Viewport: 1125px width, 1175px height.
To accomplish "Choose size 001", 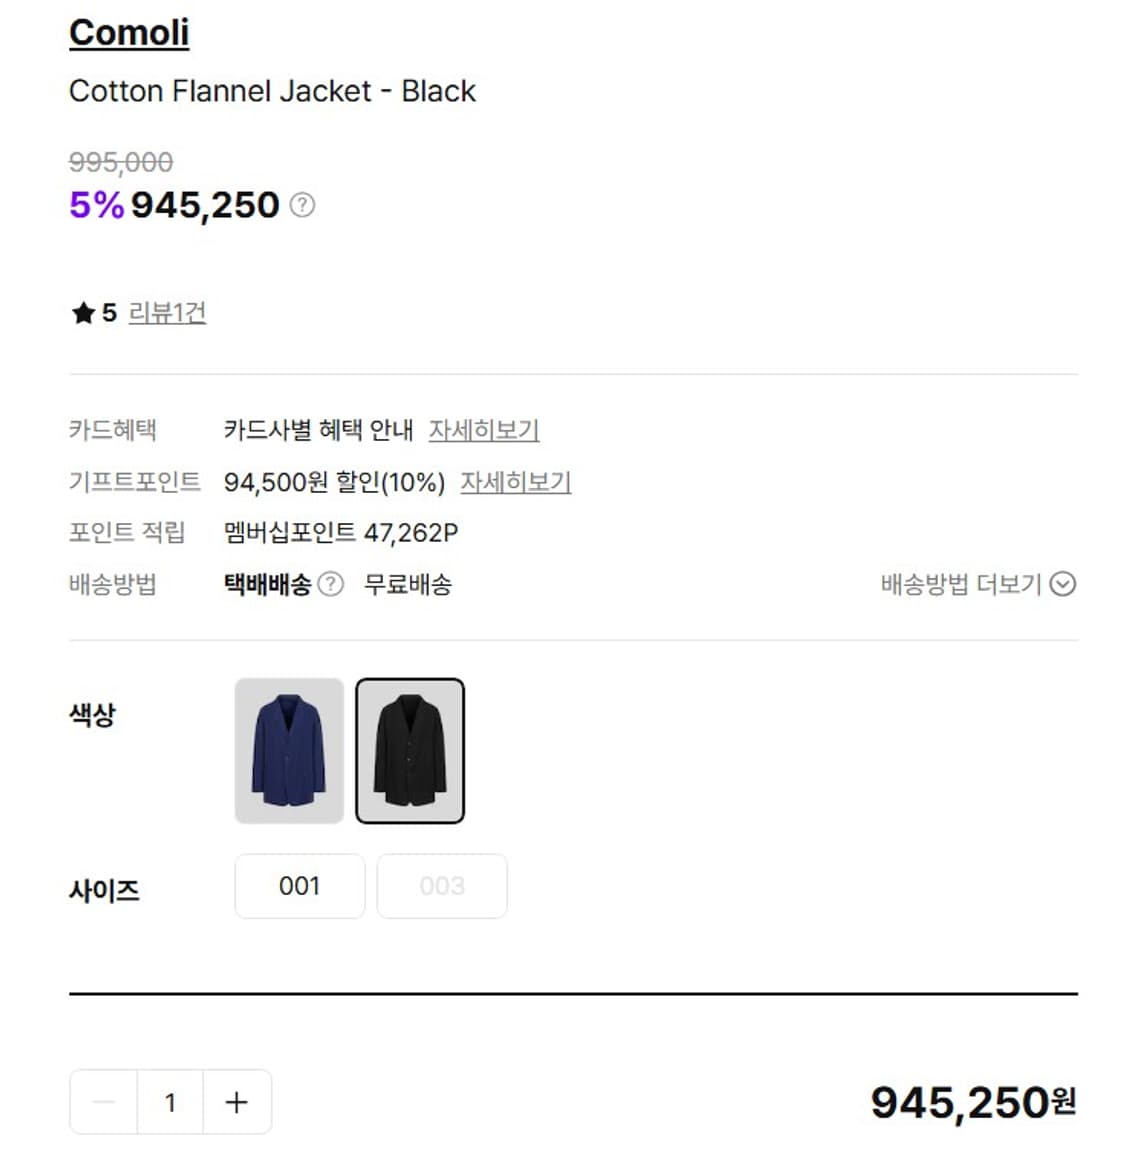I will pyautogui.click(x=299, y=886).
